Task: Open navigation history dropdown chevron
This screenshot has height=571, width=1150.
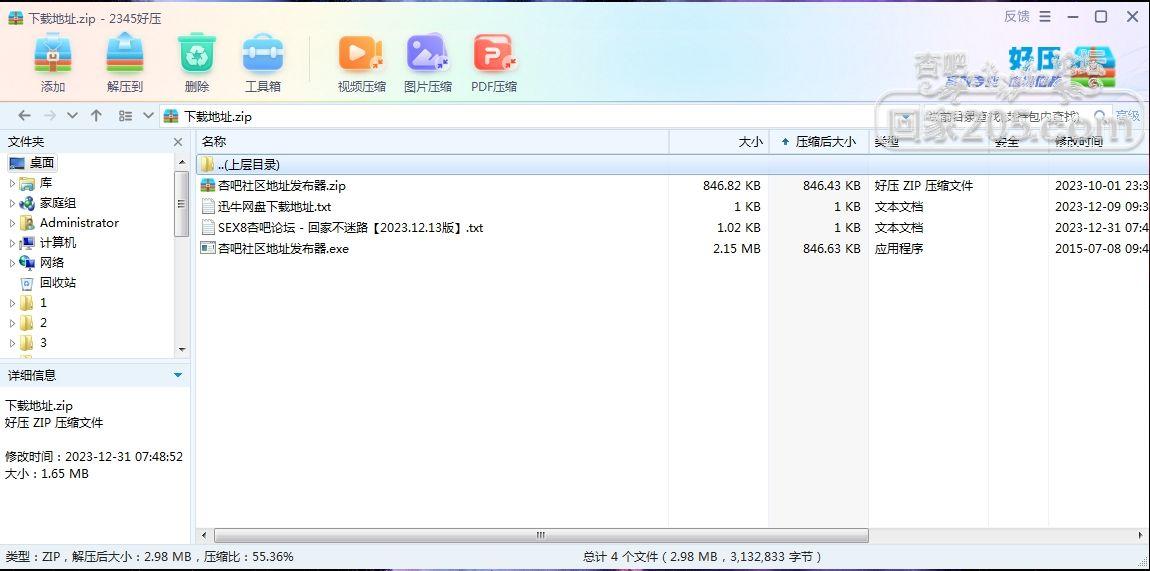Action: point(72,116)
